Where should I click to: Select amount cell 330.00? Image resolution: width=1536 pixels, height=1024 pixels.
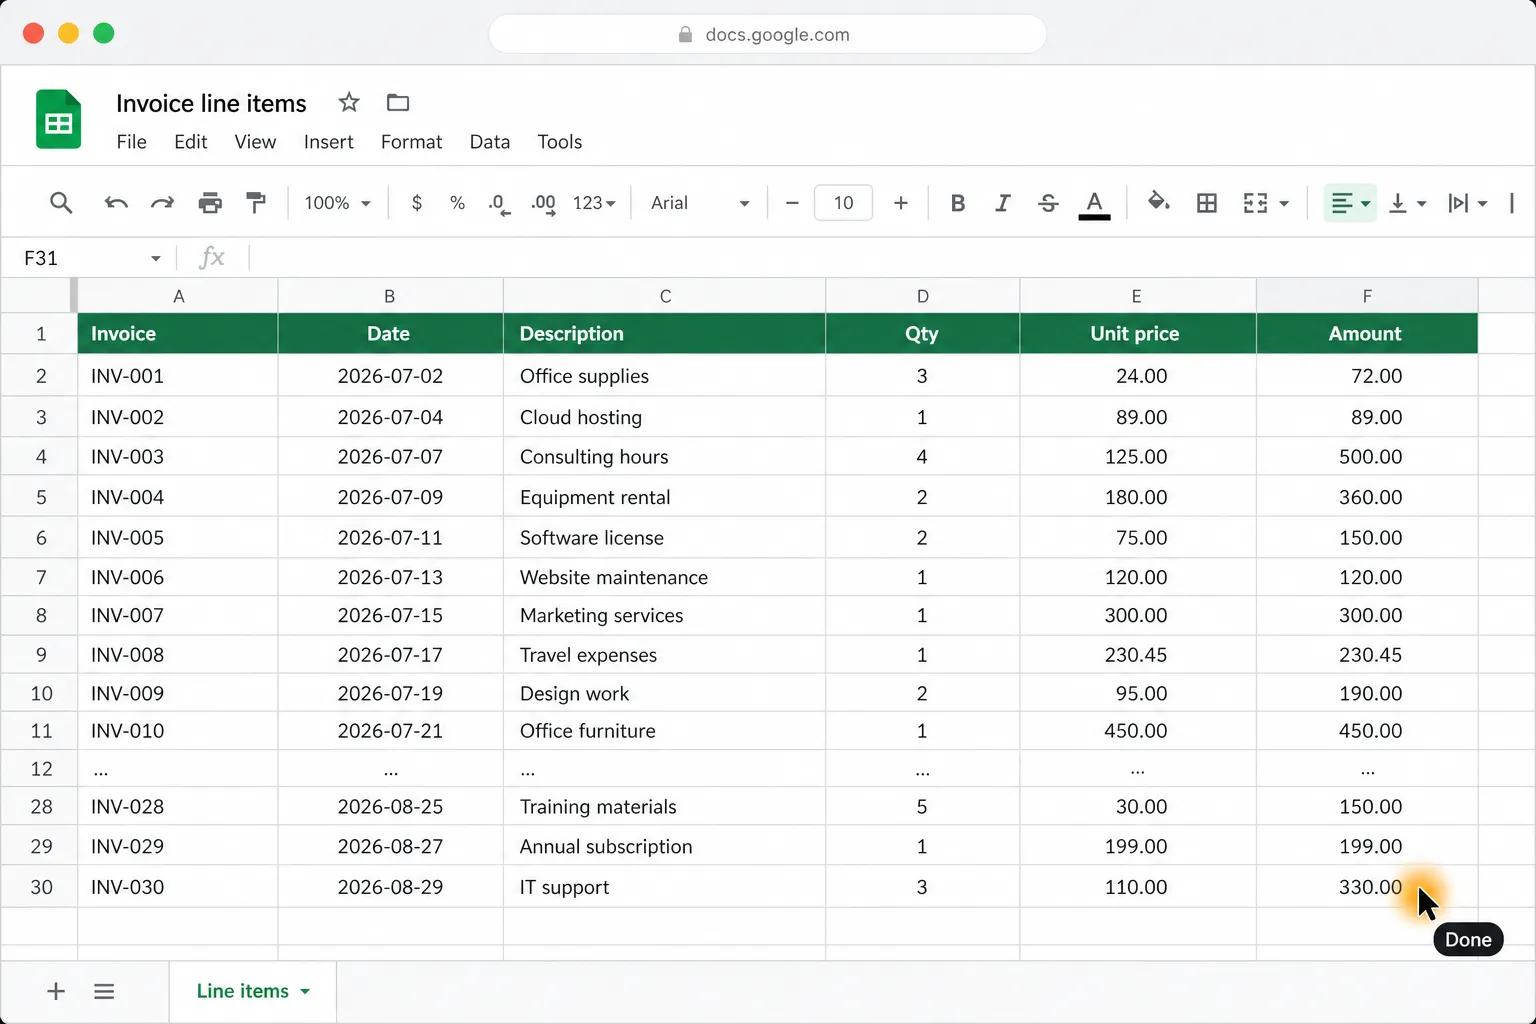pyautogui.click(x=1367, y=887)
